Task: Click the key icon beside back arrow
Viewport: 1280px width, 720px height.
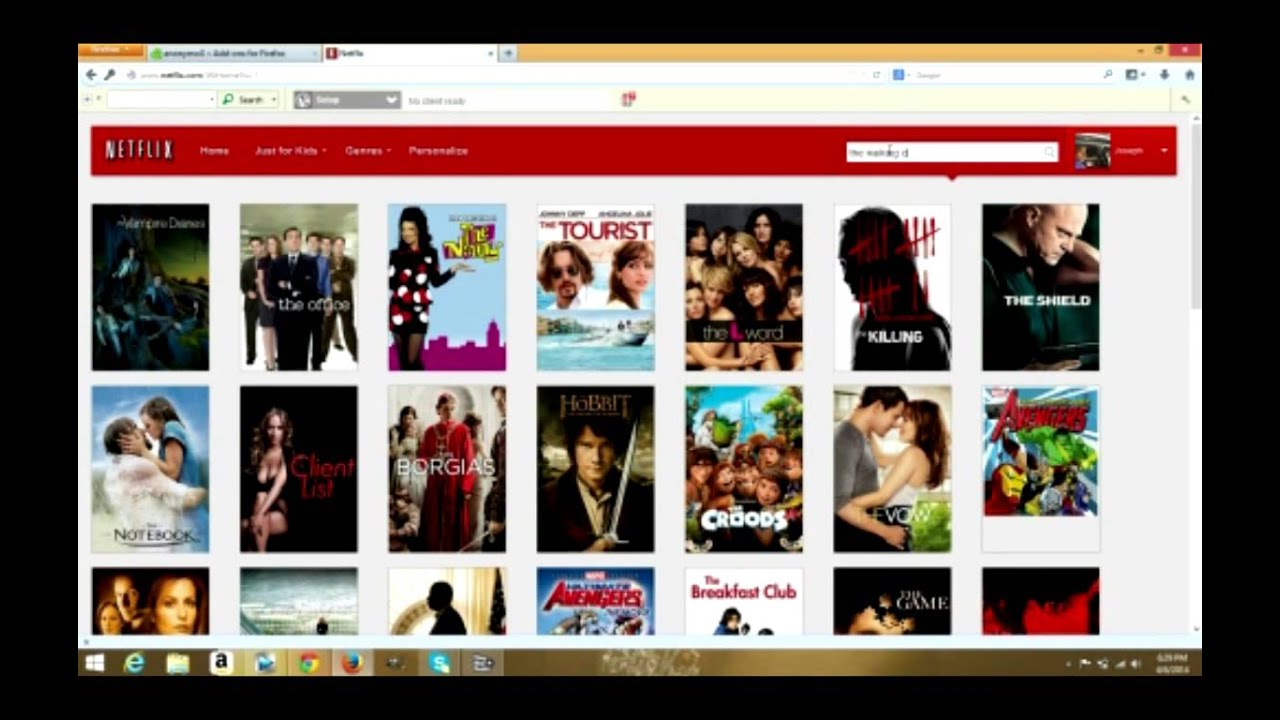Action: [109, 75]
